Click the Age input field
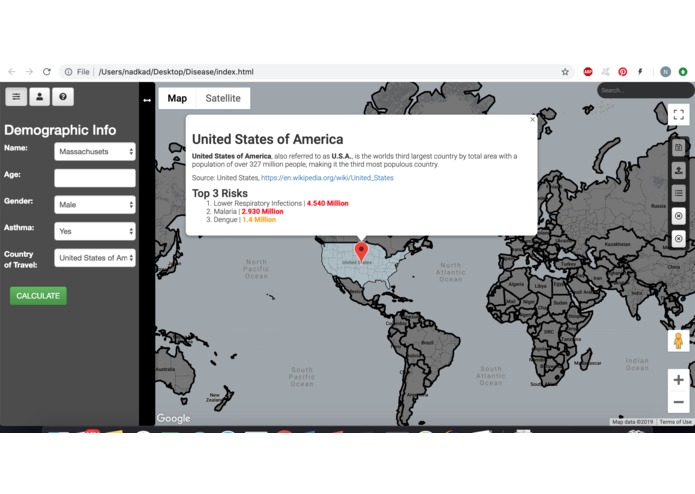695x494 pixels. tap(95, 178)
